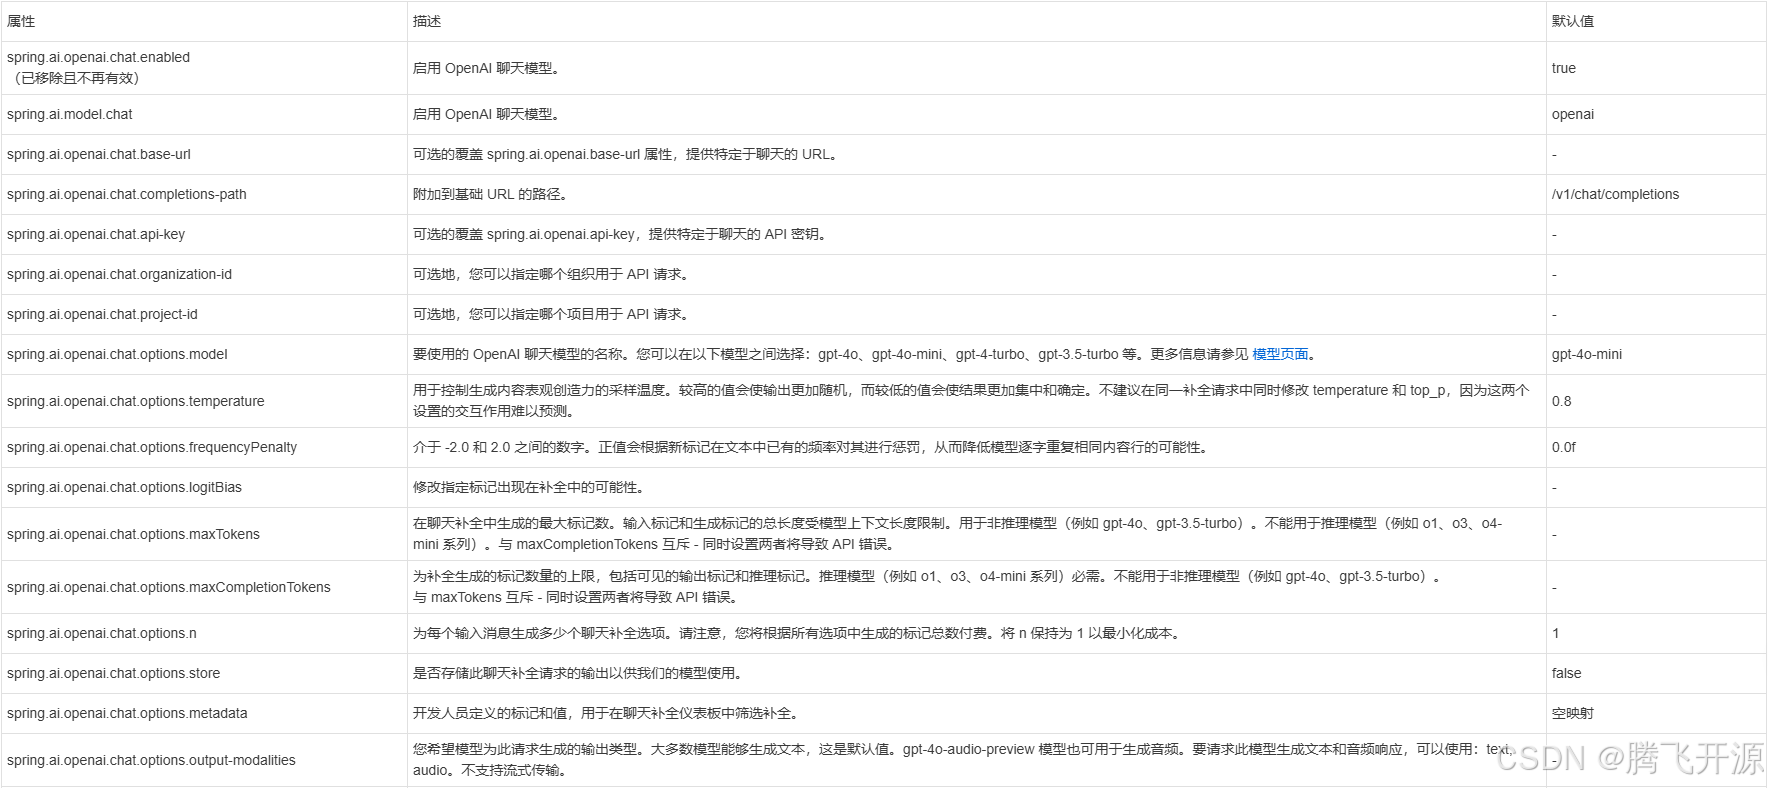Click spring.ai.openai.chat.options.maxCompletionTokens property cell

tap(204, 587)
